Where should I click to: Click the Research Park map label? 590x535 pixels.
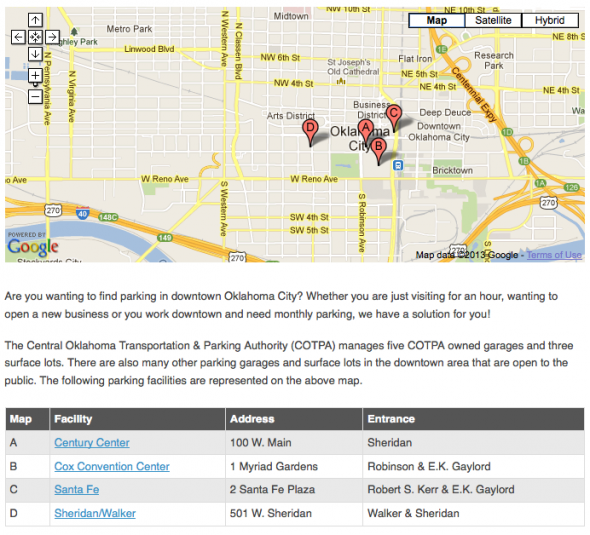pos(494,60)
